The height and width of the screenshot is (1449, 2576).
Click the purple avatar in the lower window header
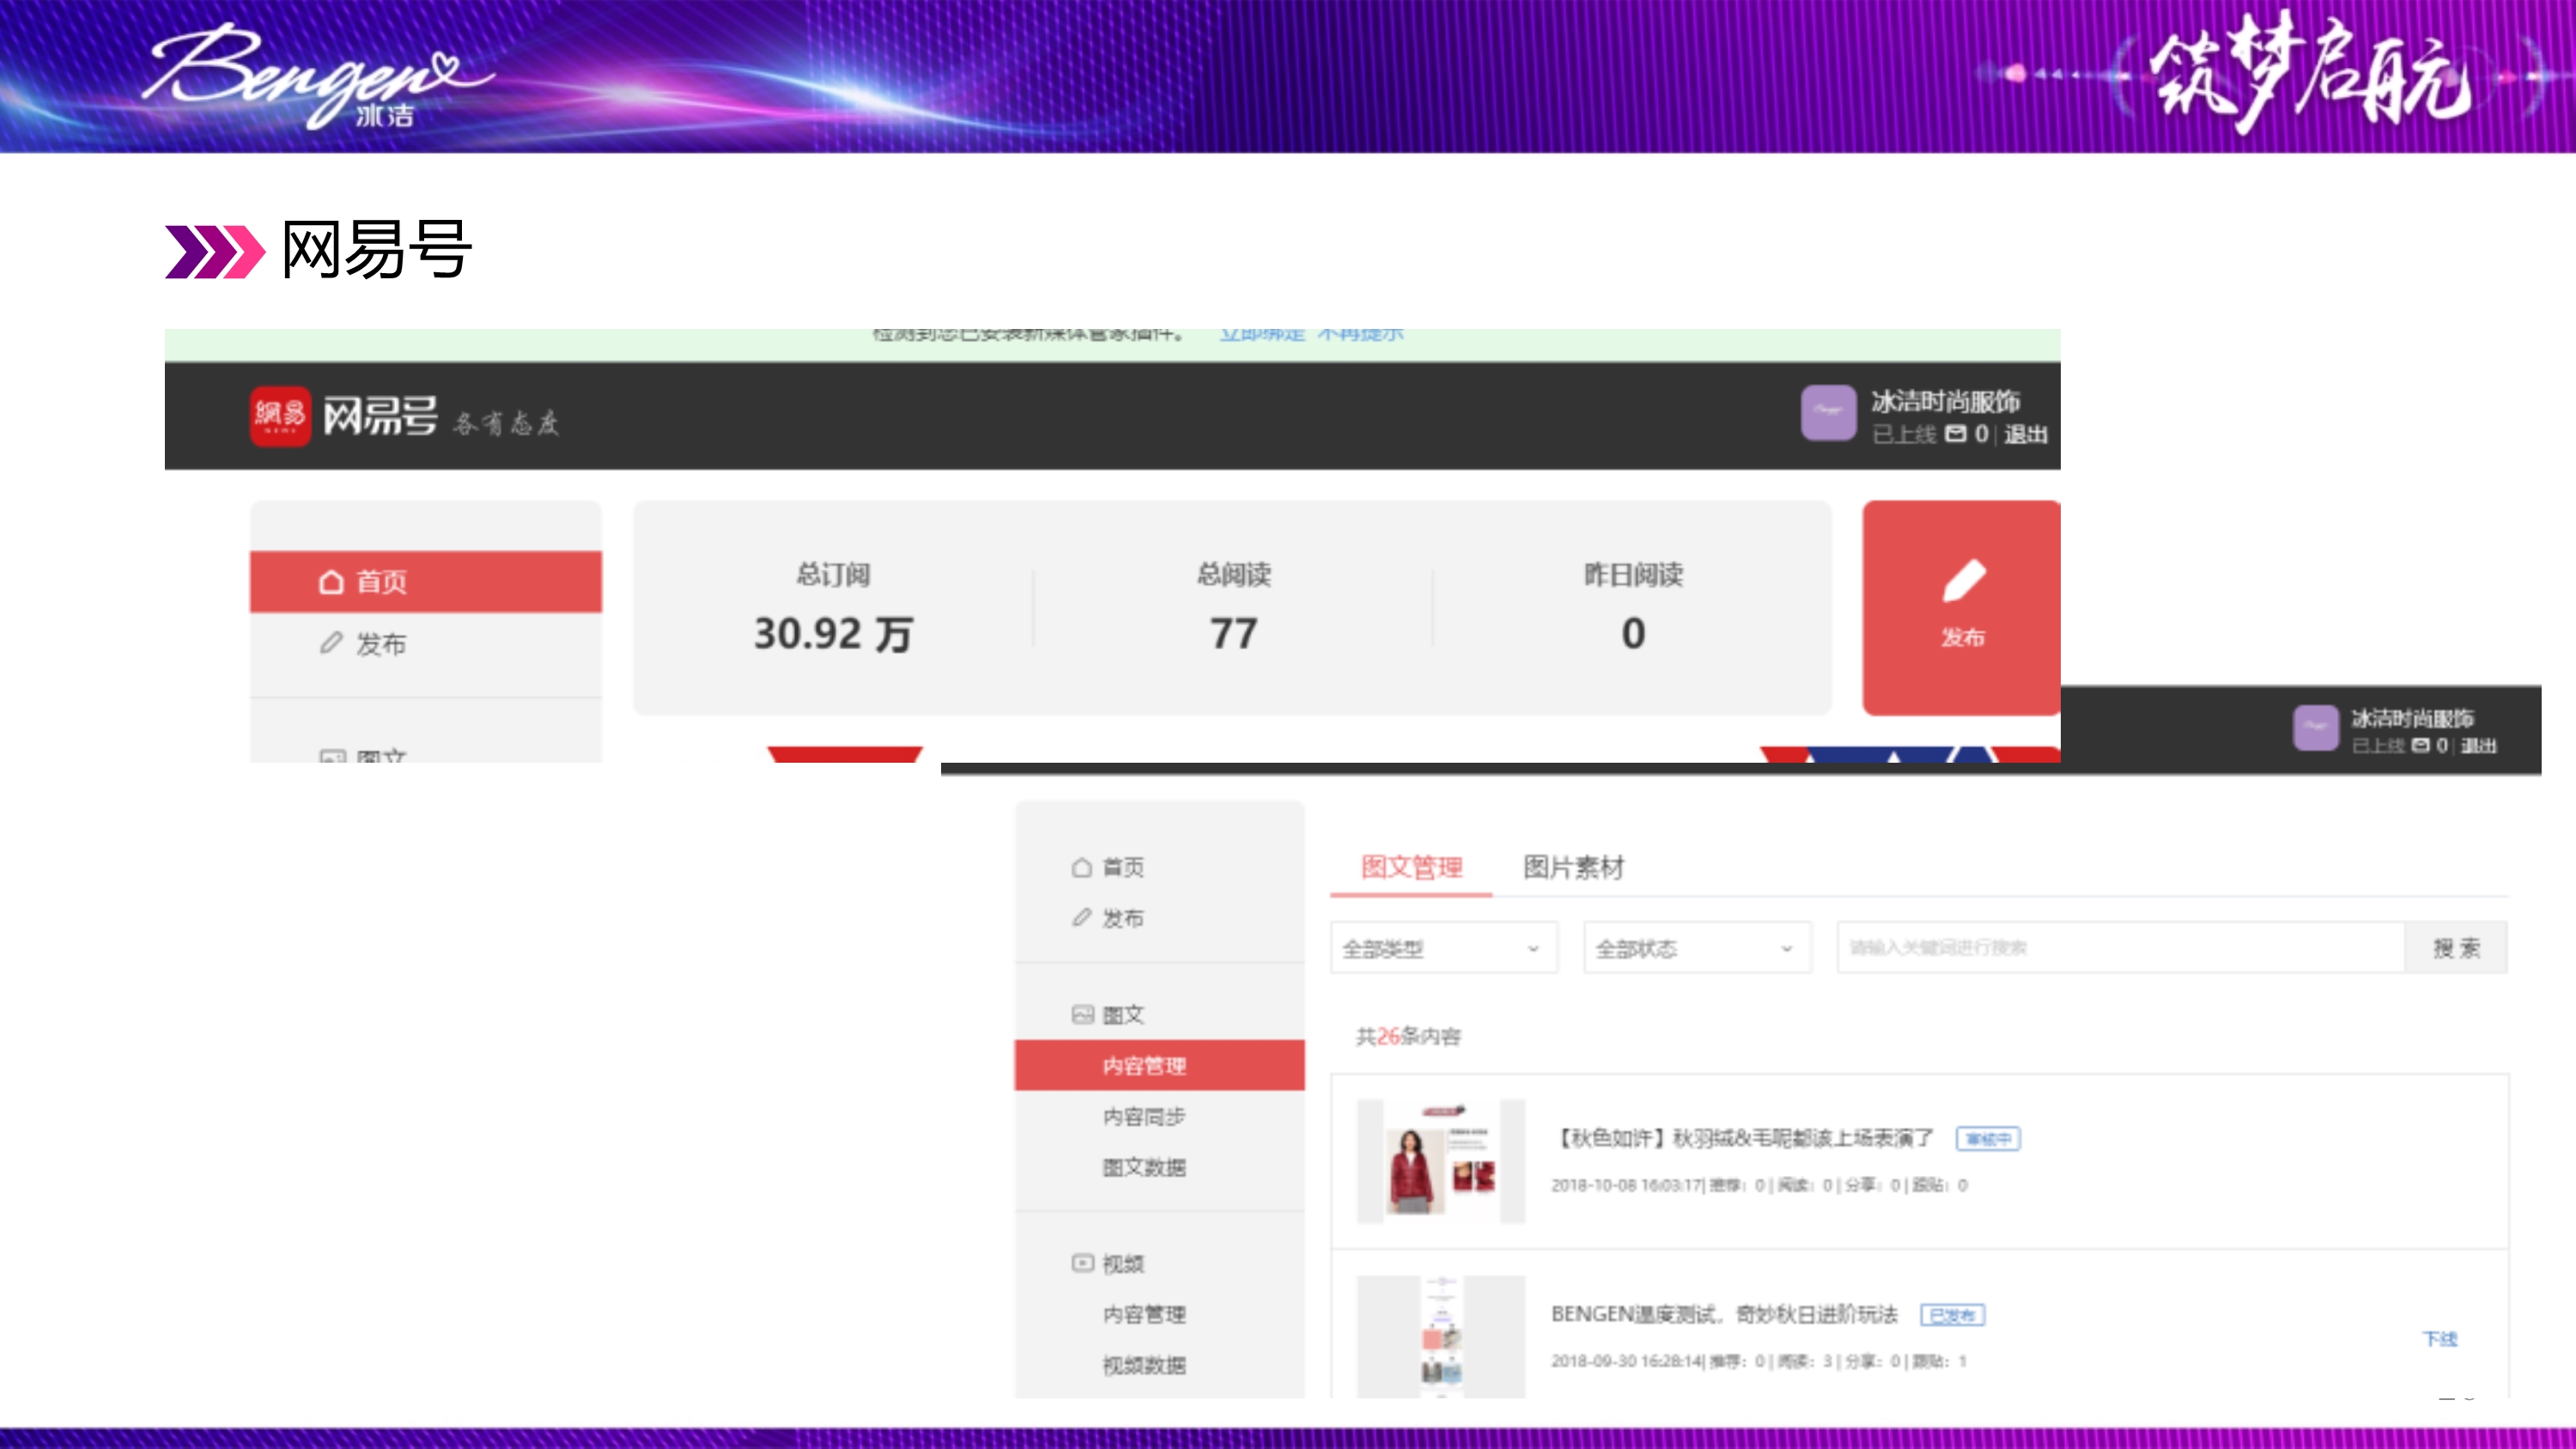2315,728
